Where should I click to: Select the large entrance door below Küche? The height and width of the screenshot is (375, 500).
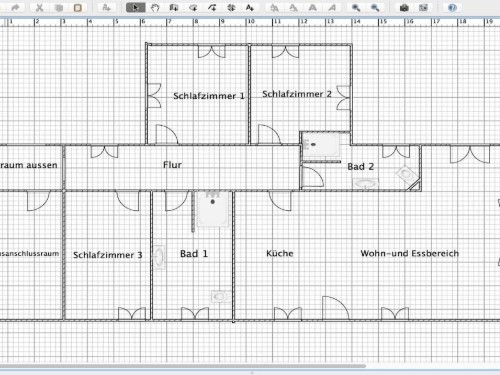(336, 308)
